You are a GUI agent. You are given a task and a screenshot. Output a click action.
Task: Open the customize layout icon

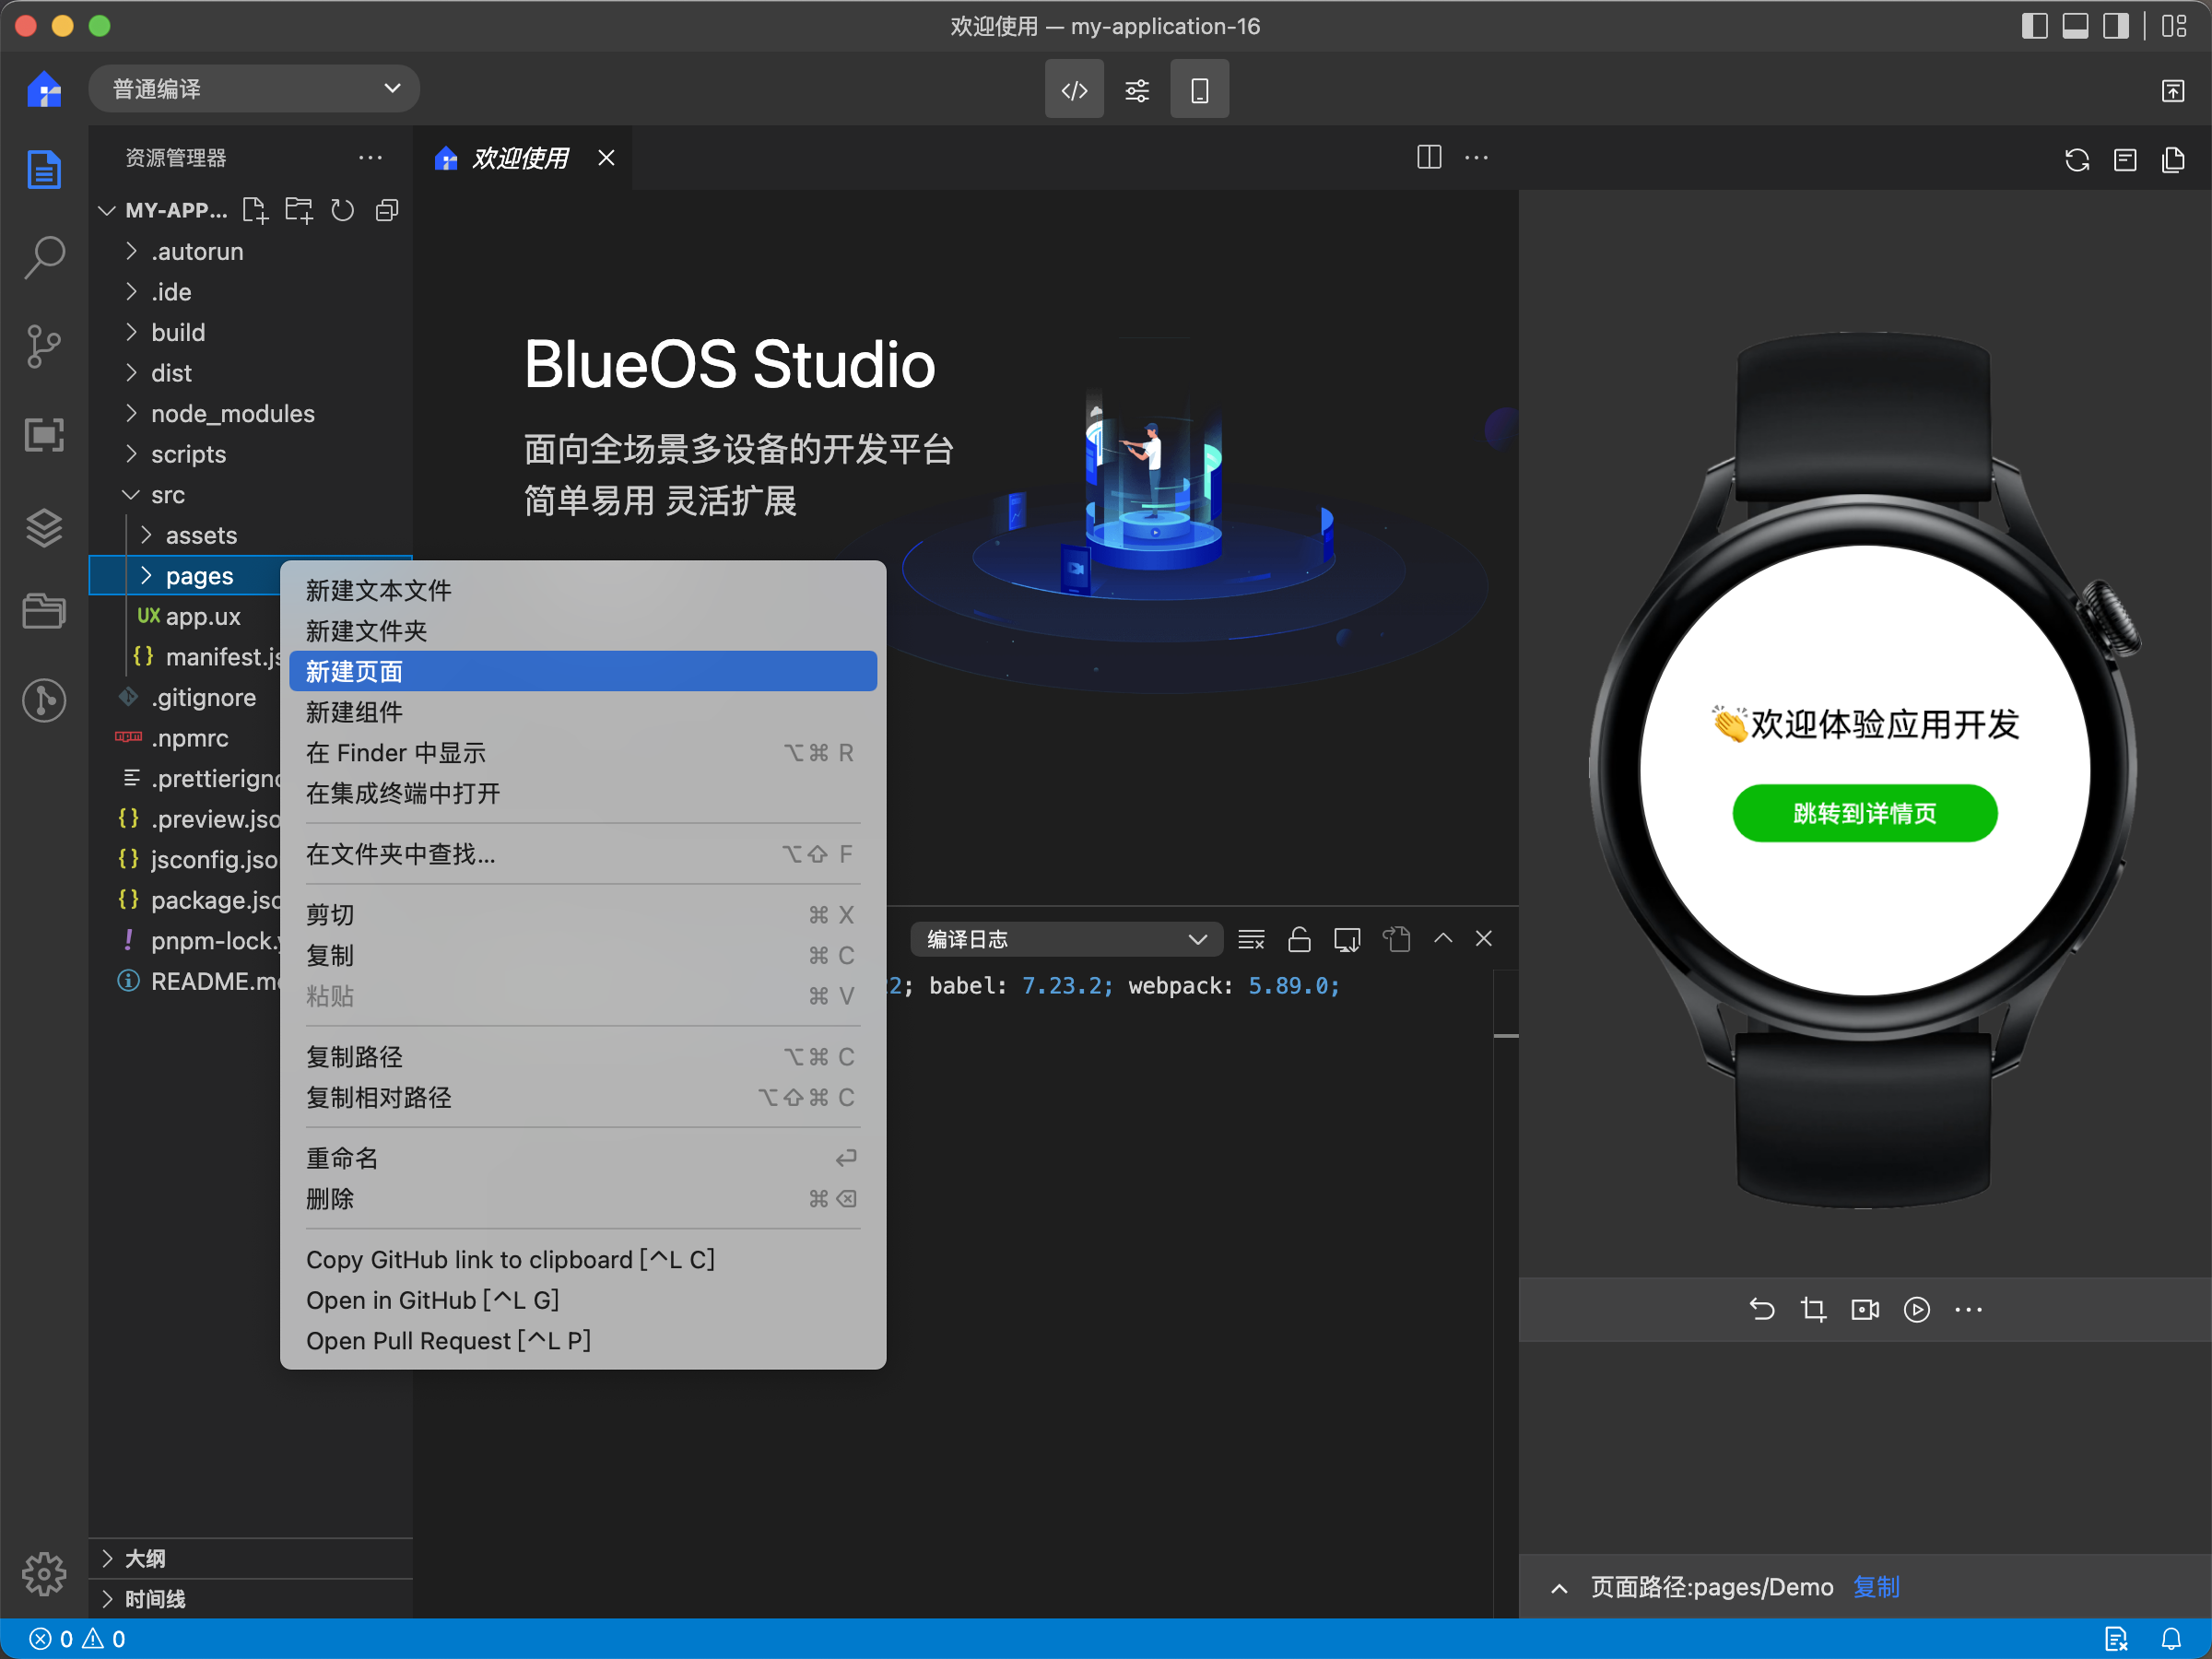pyautogui.click(x=2174, y=26)
